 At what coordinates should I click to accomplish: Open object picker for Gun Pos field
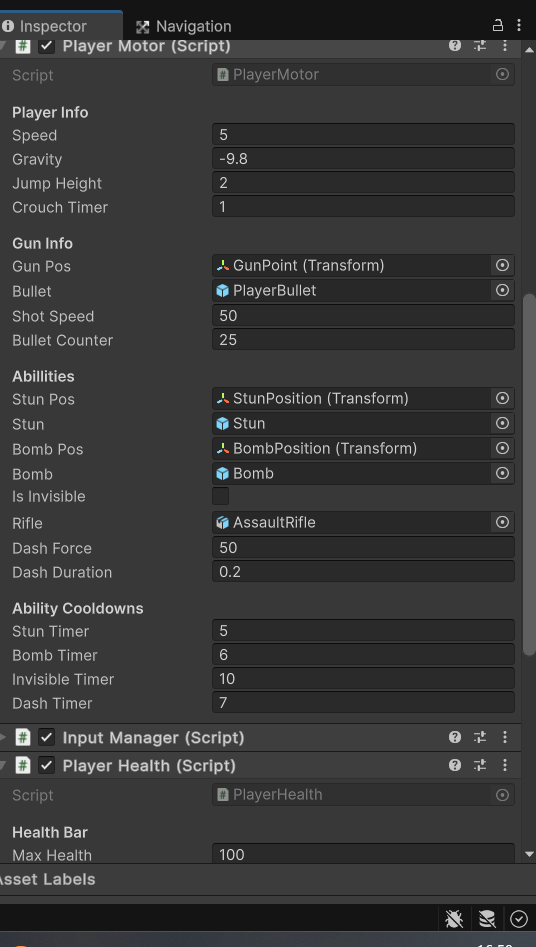click(x=502, y=266)
